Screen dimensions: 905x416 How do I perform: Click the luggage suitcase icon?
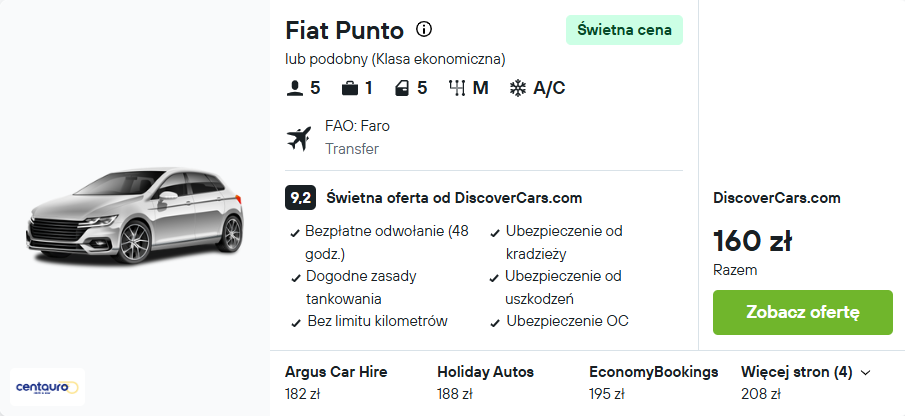[x=350, y=88]
